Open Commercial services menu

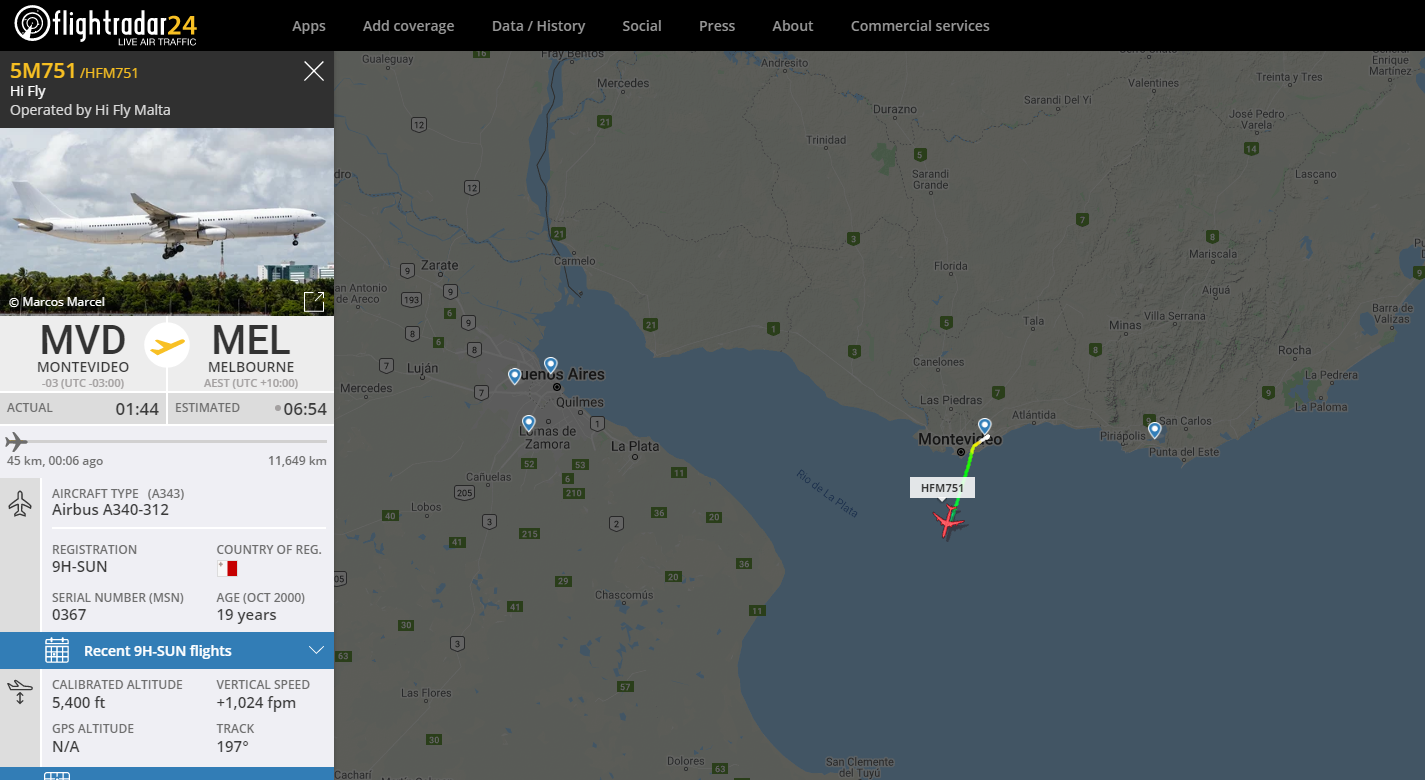tap(920, 26)
